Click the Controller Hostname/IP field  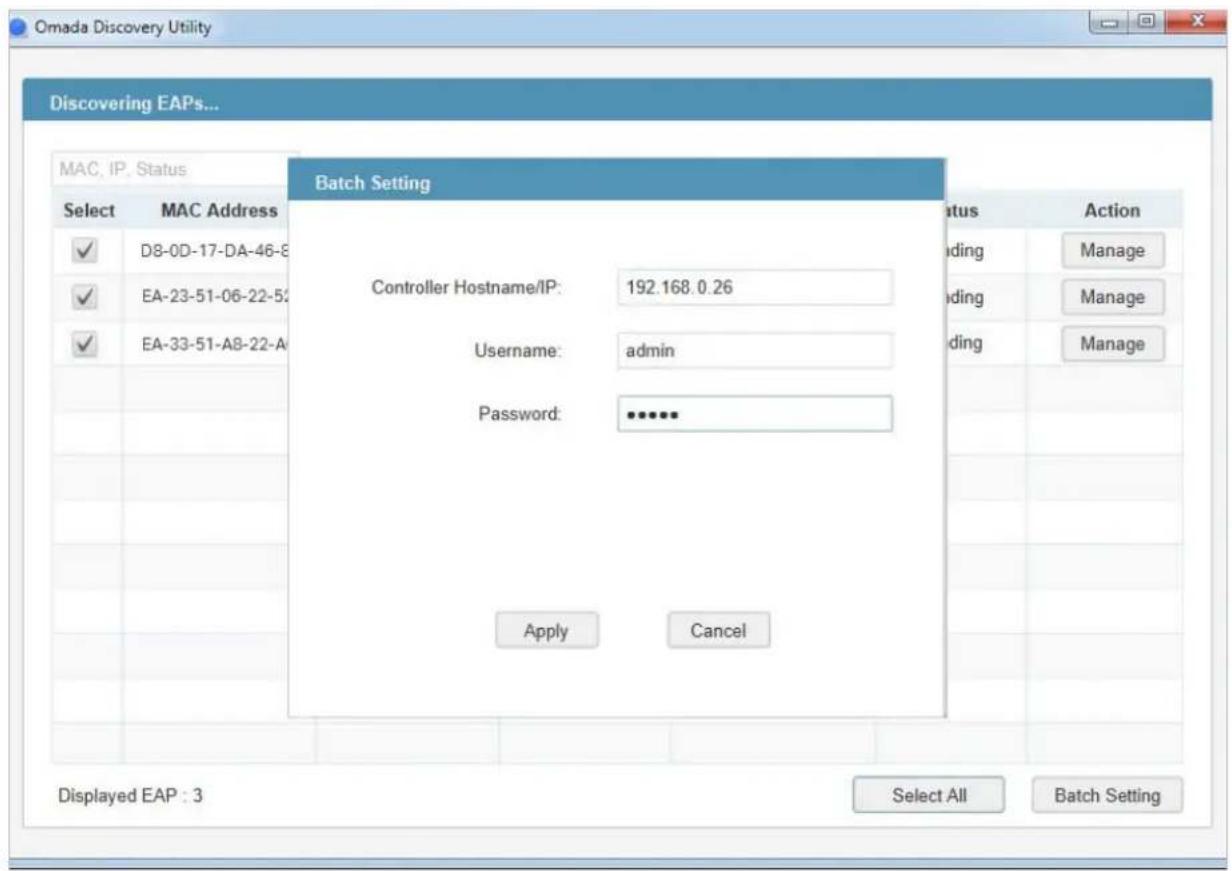pos(754,288)
